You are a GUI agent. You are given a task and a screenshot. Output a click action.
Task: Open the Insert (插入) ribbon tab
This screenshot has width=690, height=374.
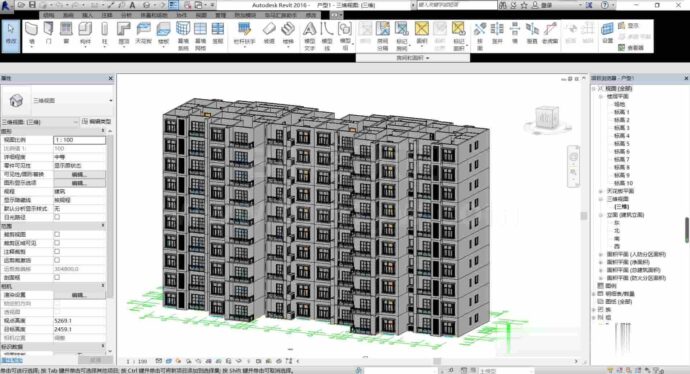tap(88, 15)
